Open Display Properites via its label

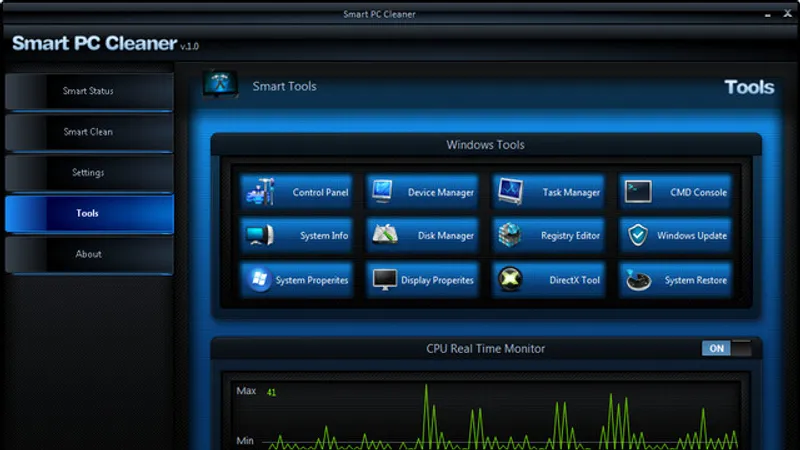pyautogui.click(x=437, y=280)
